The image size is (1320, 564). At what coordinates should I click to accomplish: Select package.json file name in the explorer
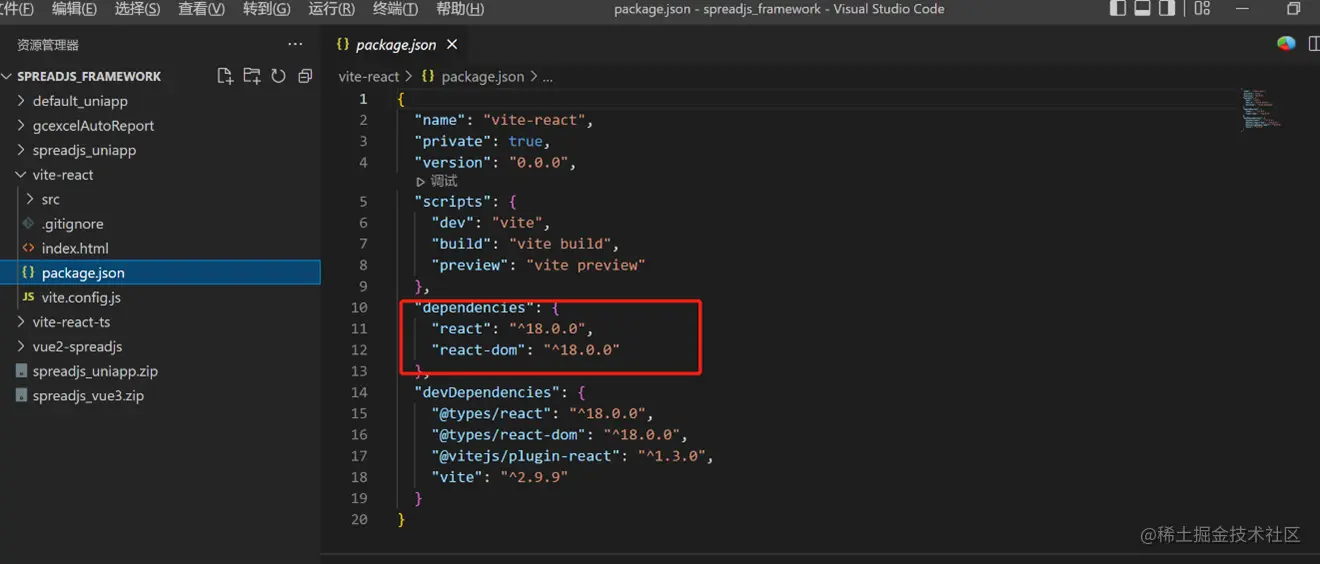point(83,273)
